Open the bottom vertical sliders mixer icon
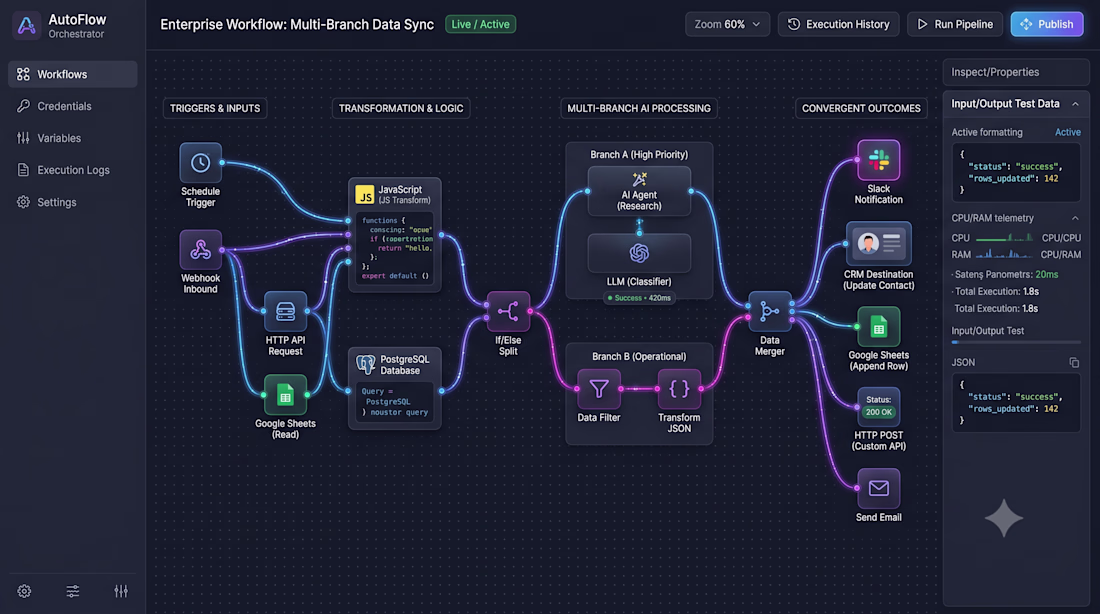 coord(121,592)
